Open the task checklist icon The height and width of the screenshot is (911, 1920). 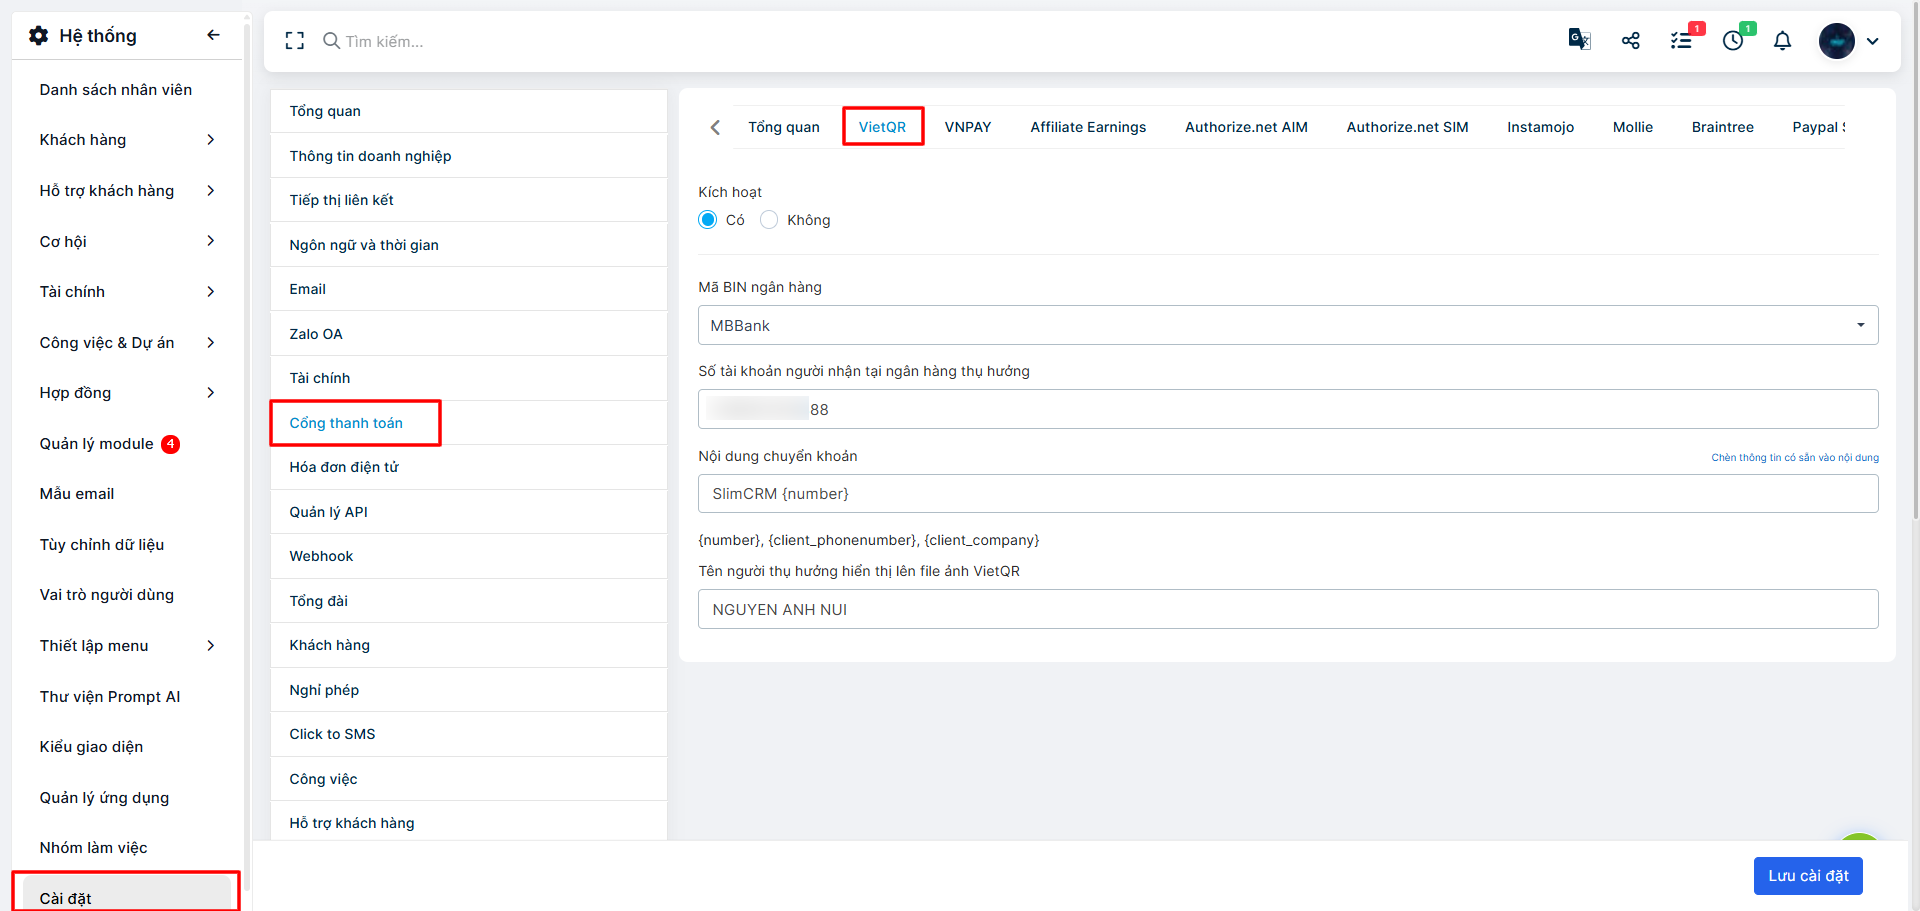click(x=1682, y=41)
